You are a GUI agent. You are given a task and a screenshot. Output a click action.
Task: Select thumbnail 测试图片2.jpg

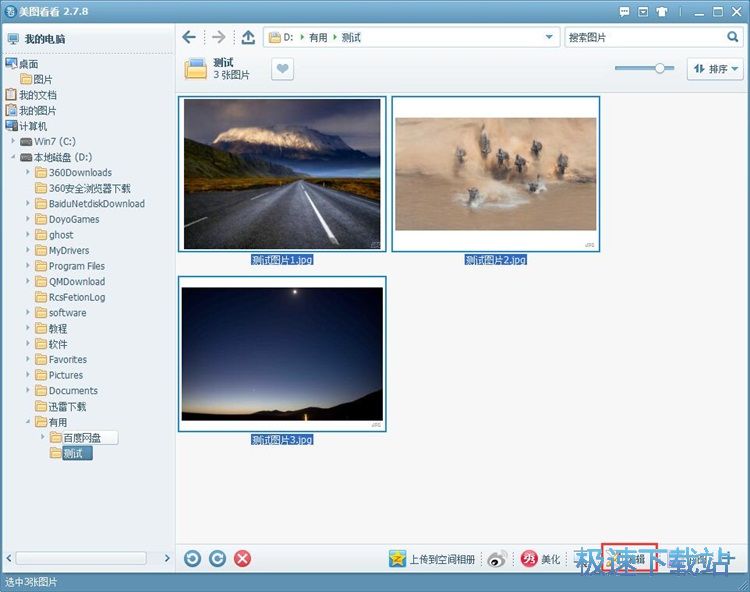tap(495, 174)
